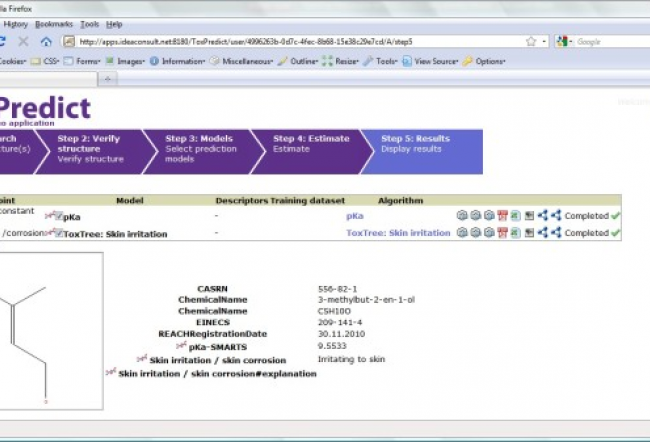Click the third hexagon icon in the pKa row
Image resolution: width=650 pixels, height=442 pixels.
(489, 215)
